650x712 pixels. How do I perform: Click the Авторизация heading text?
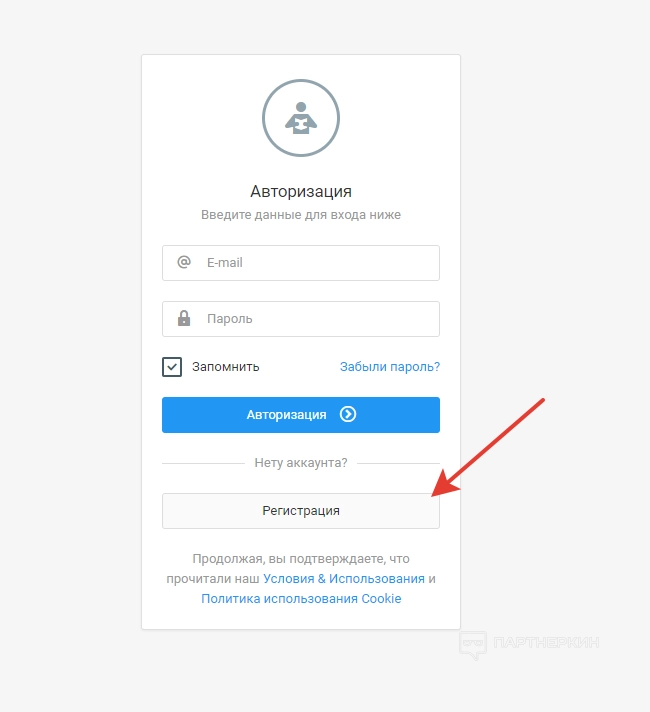(x=301, y=192)
